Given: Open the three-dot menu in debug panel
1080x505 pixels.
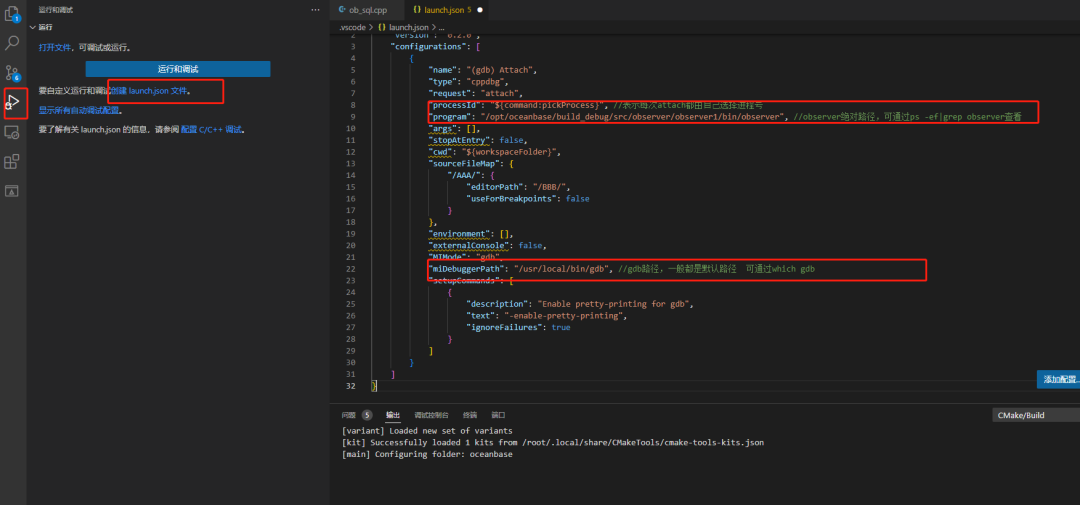Looking at the screenshot, I should pyautogui.click(x=315, y=10).
